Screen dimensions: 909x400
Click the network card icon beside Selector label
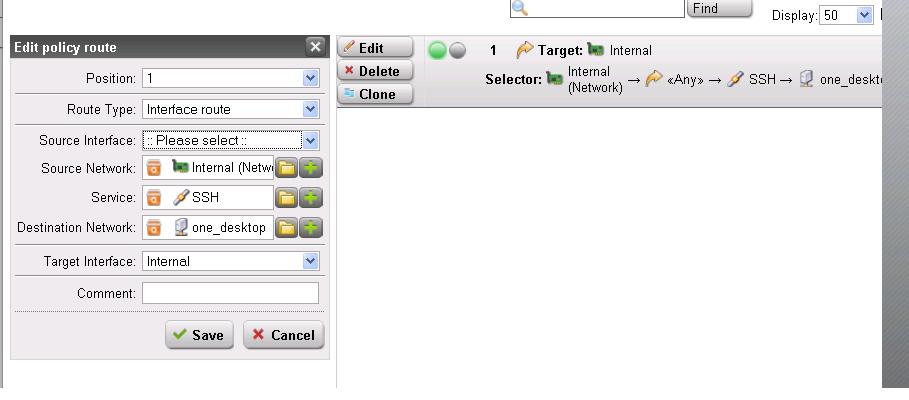(555, 78)
